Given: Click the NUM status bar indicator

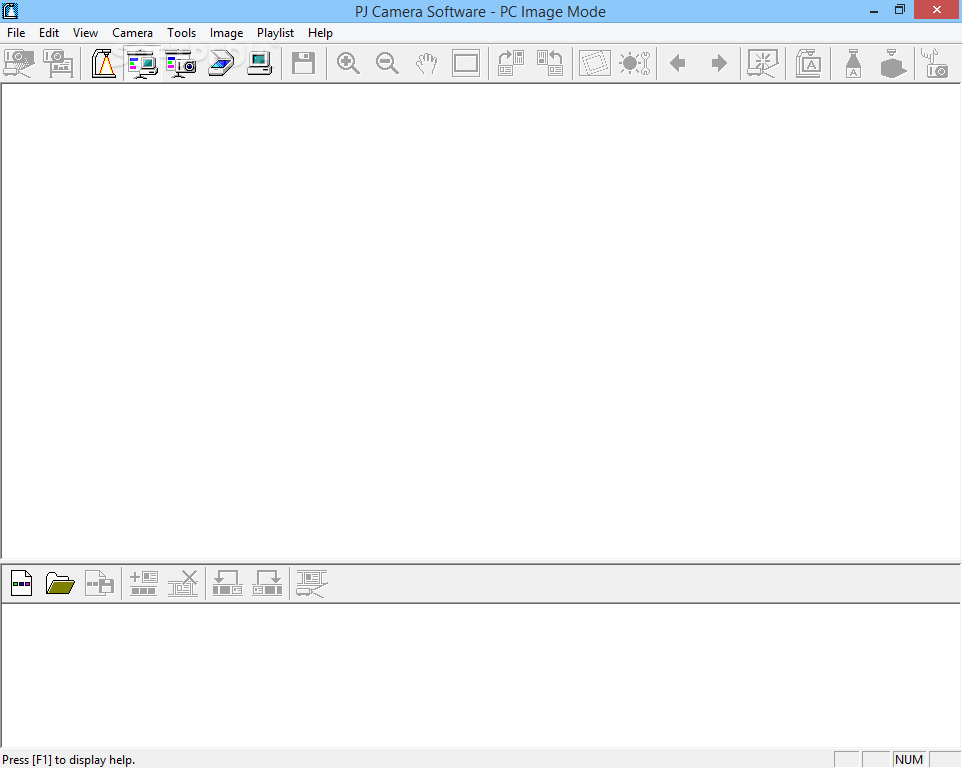Looking at the screenshot, I should 909,759.
